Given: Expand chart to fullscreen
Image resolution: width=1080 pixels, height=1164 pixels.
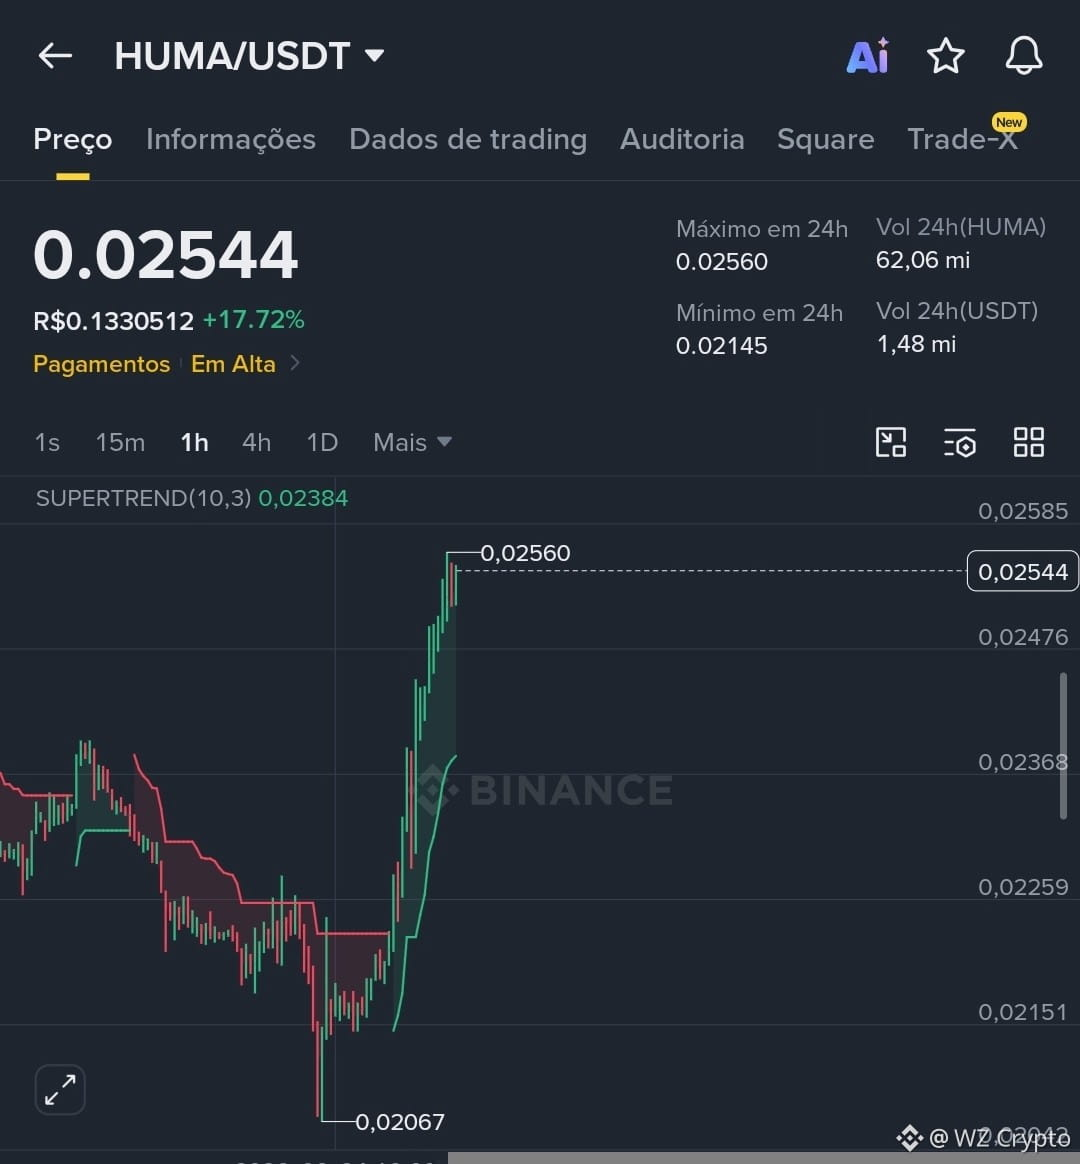Looking at the screenshot, I should tap(60, 1090).
